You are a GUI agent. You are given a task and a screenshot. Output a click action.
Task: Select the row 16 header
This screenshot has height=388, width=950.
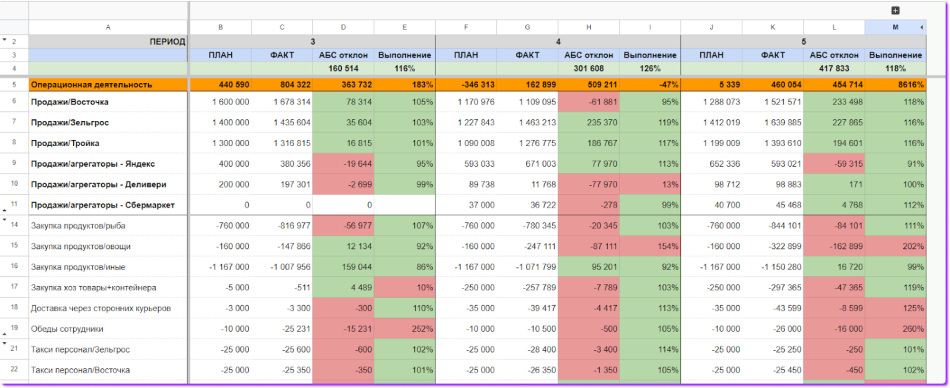[x=14, y=267]
